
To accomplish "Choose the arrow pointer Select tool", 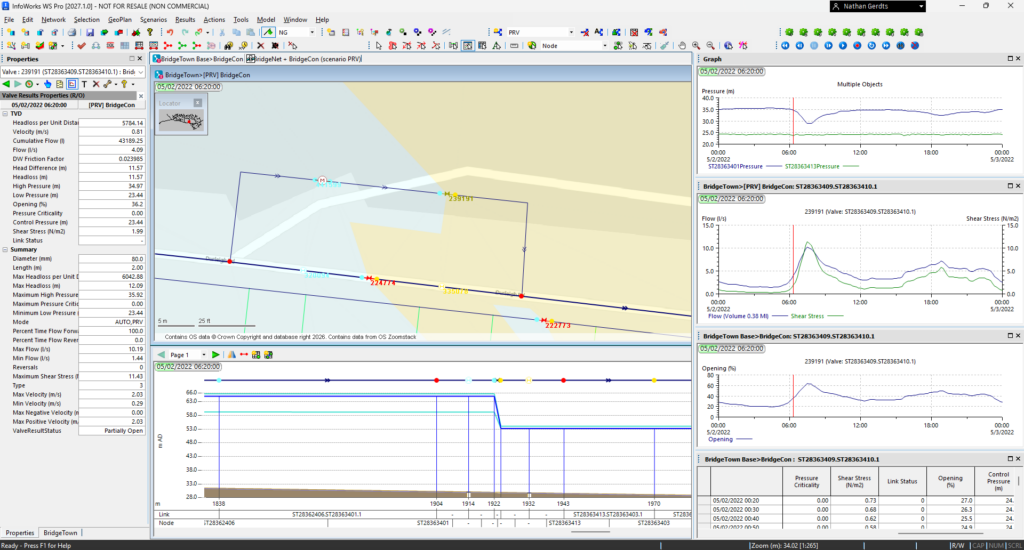I will point(379,46).
